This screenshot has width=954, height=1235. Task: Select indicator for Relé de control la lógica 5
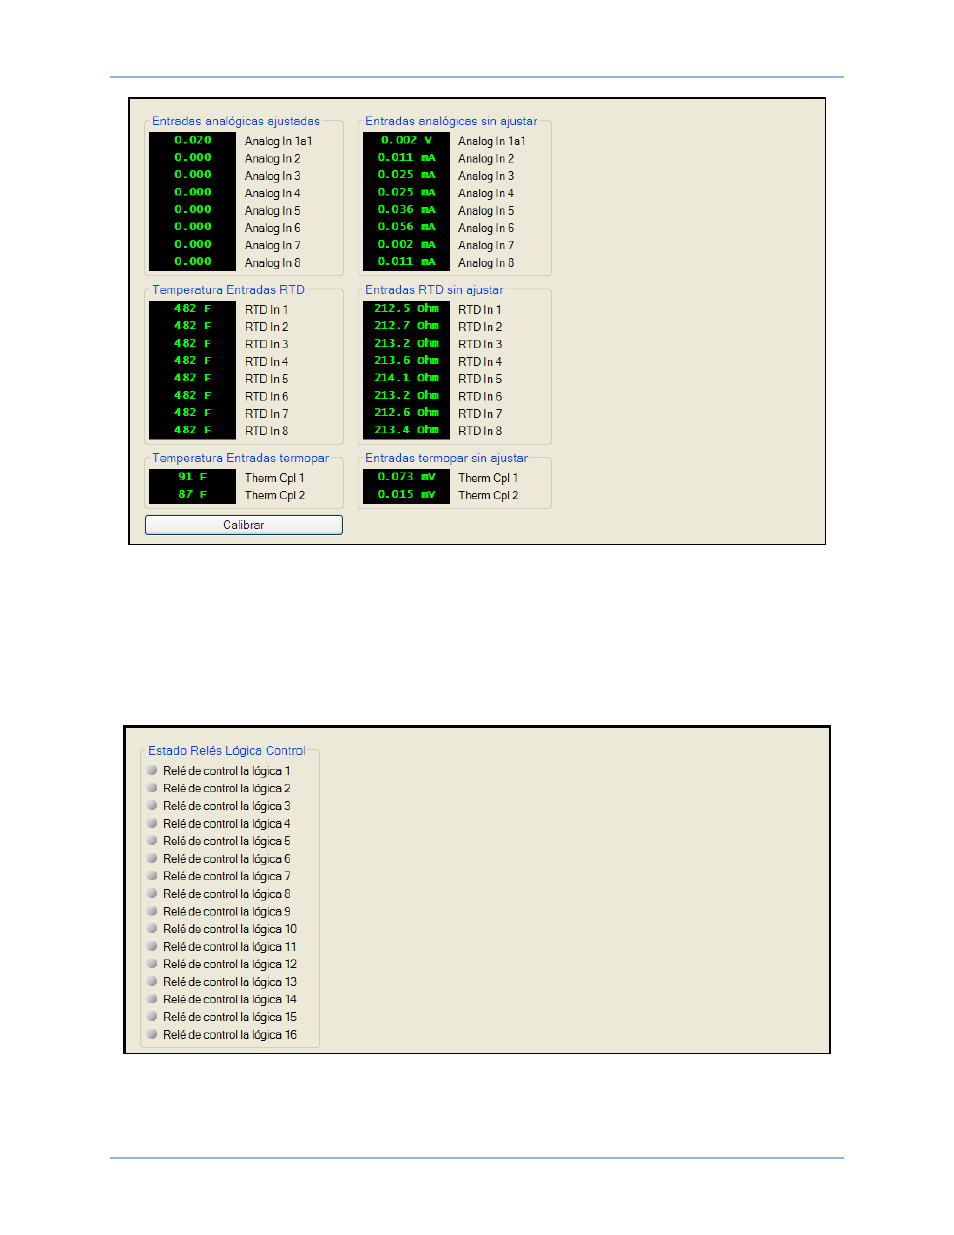152,841
